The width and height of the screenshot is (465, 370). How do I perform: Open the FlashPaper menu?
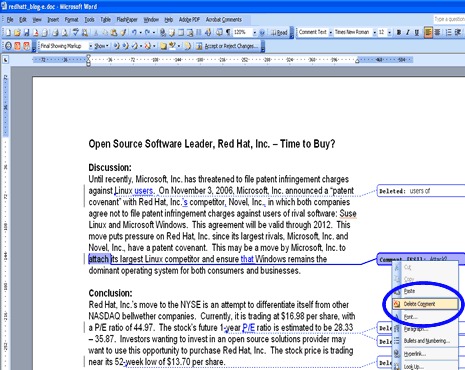127,20
